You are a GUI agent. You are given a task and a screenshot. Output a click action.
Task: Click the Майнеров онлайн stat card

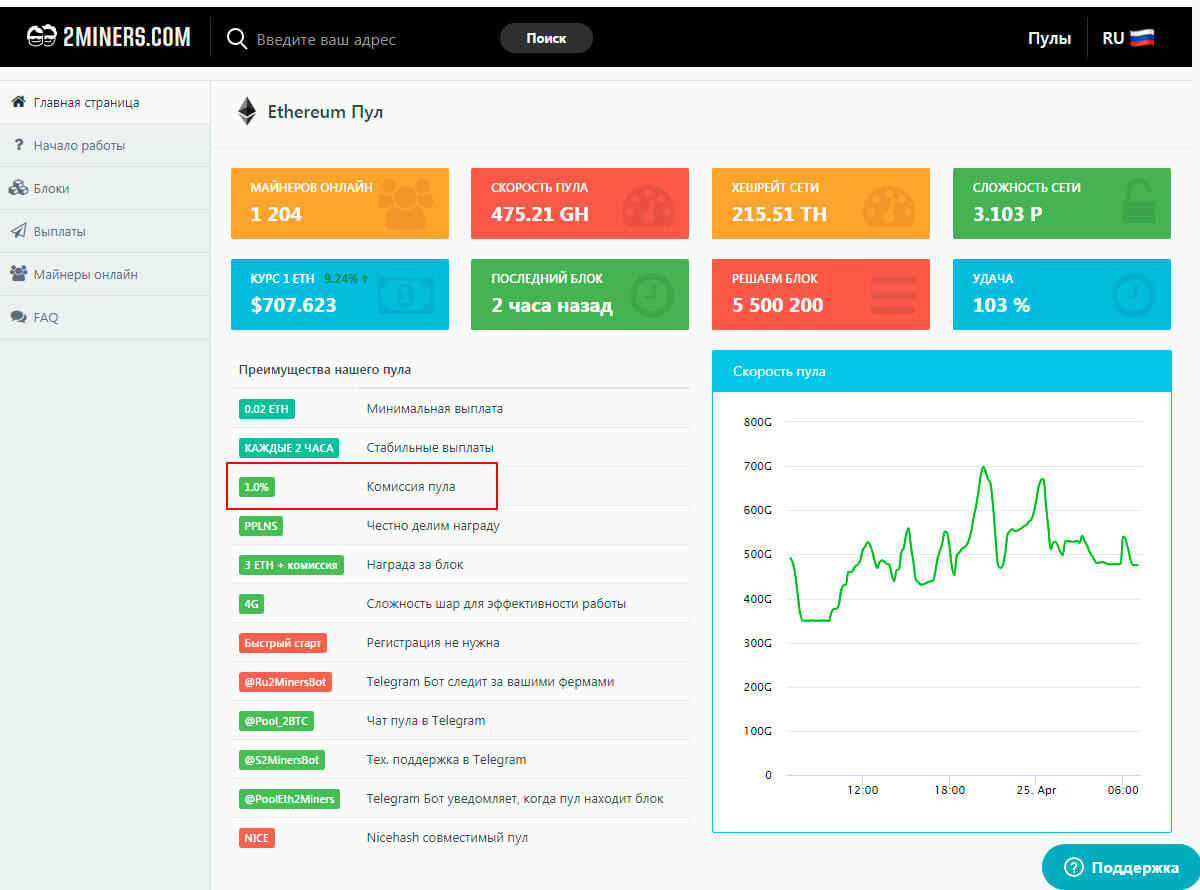coord(339,203)
